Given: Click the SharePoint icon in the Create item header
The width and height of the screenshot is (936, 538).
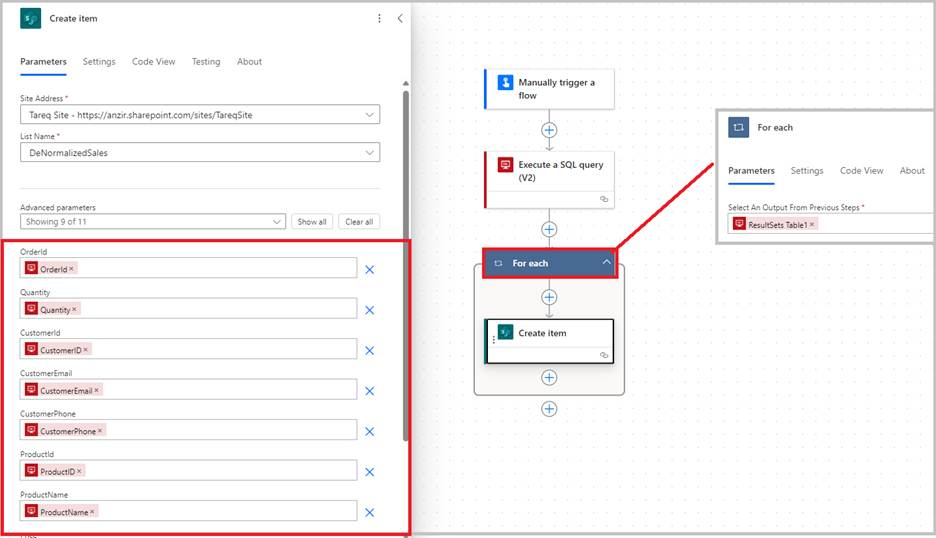Looking at the screenshot, I should point(30,19).
